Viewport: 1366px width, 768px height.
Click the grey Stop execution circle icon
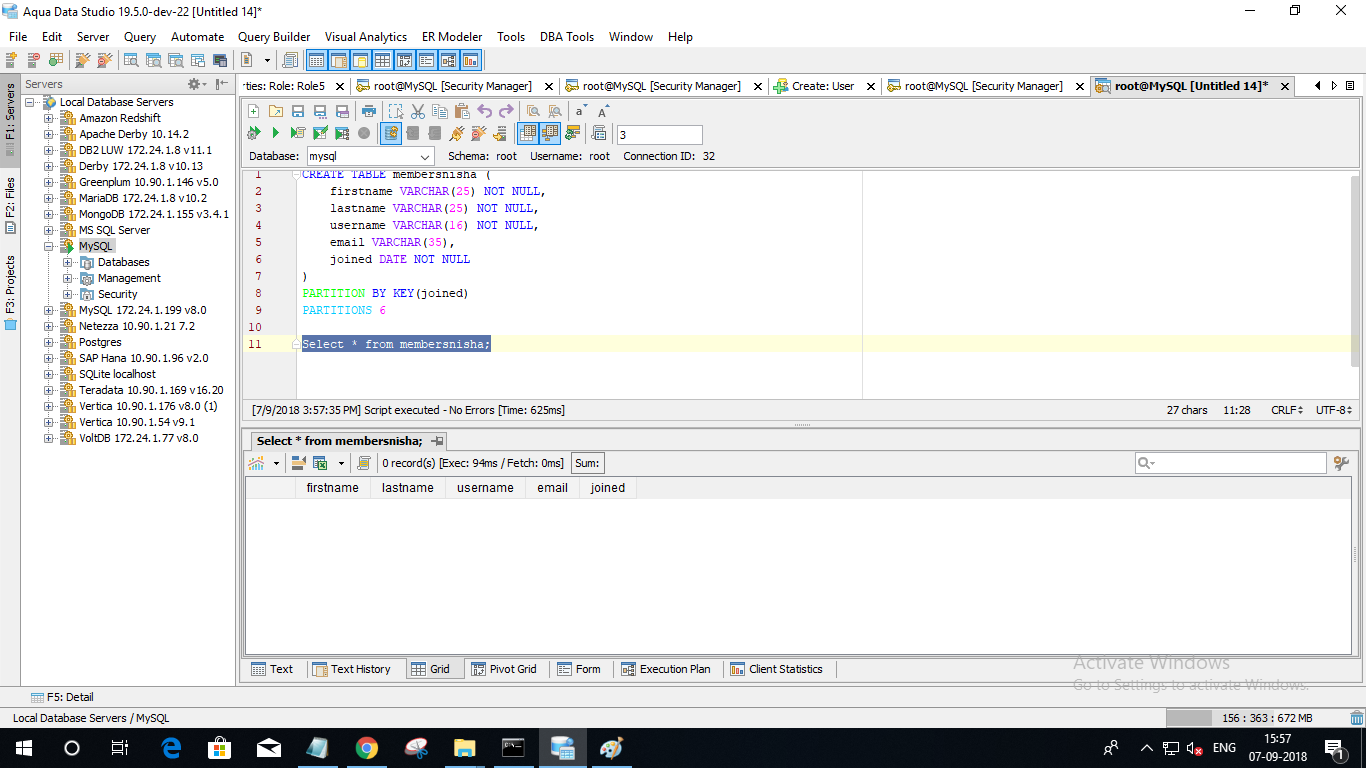(364, 132)
